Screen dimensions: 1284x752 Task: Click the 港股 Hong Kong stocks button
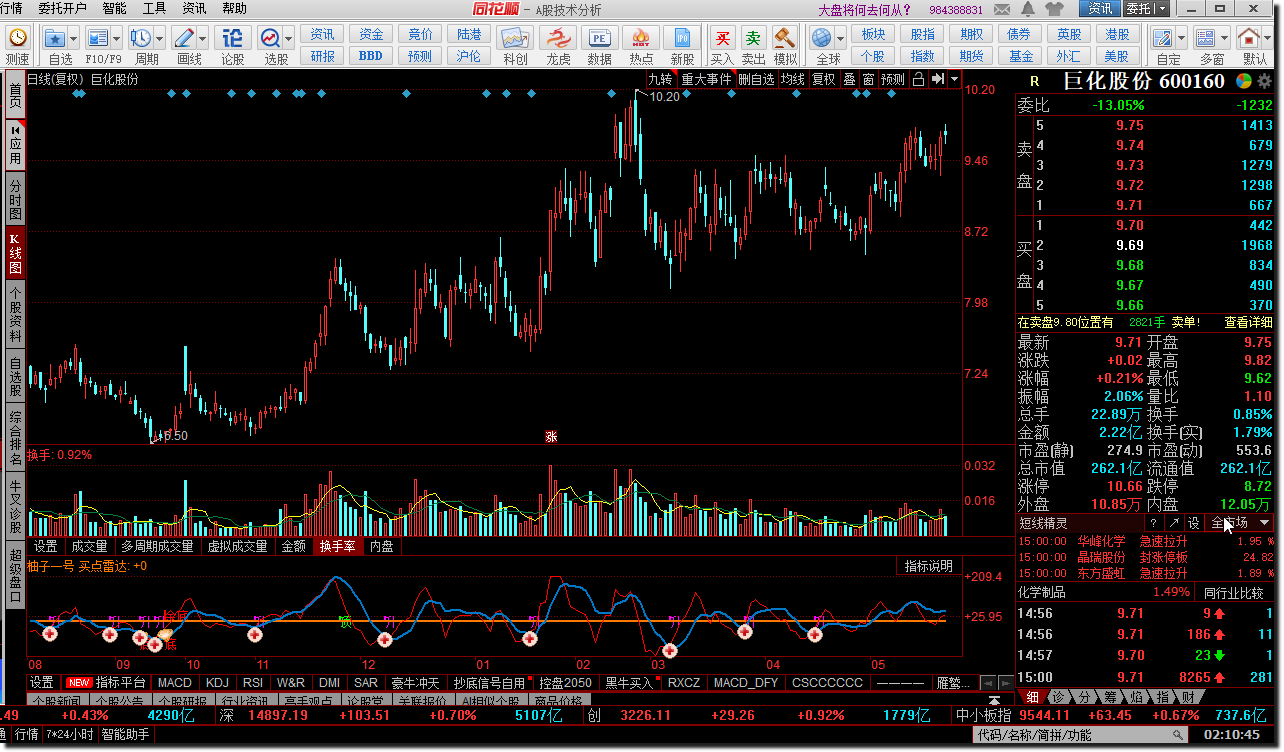click(x=1117, y=34)
